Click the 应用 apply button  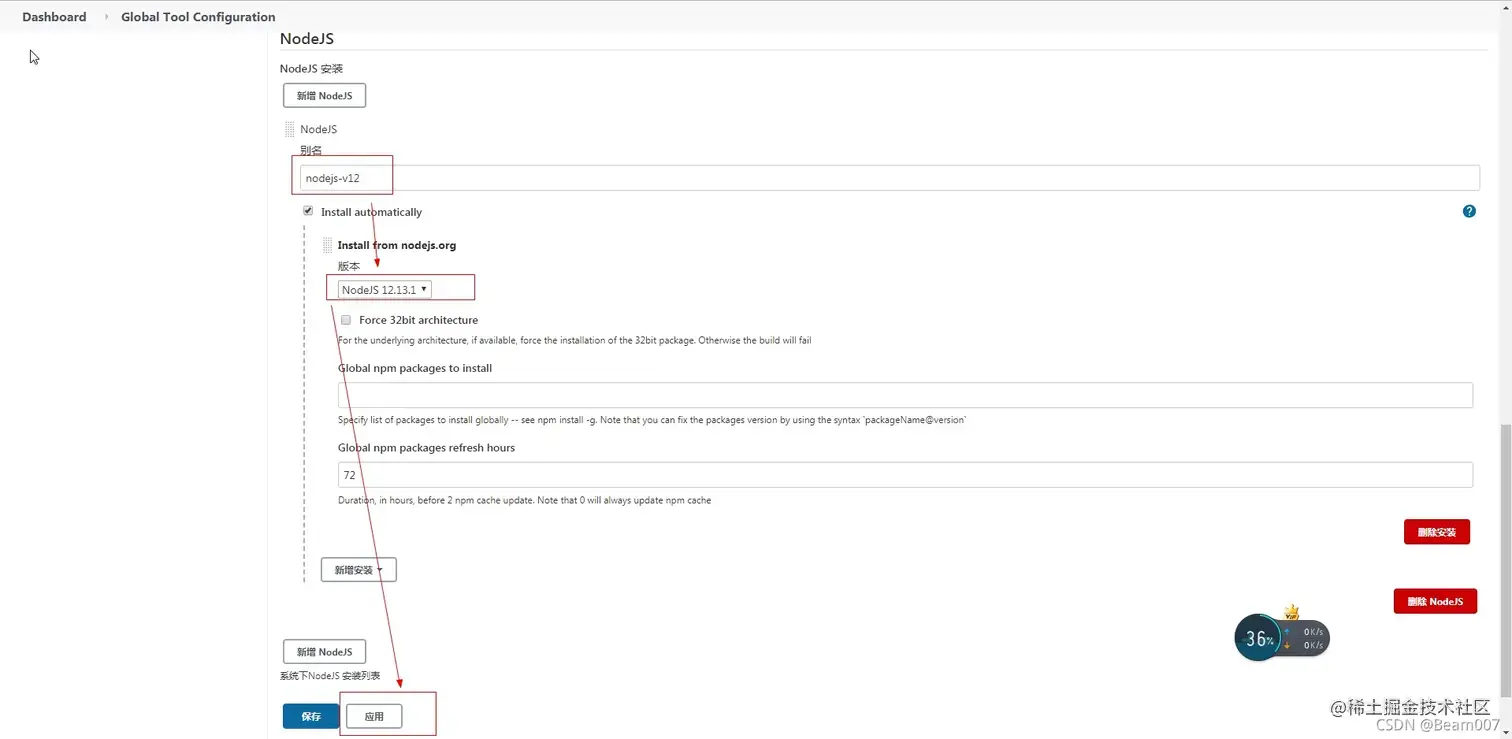374,716
